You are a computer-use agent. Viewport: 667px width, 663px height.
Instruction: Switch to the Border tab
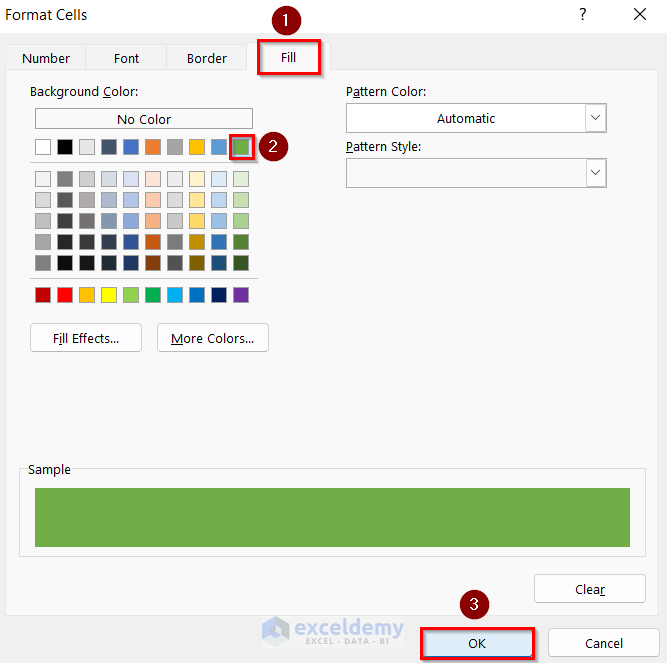click(x=207, y=58)
